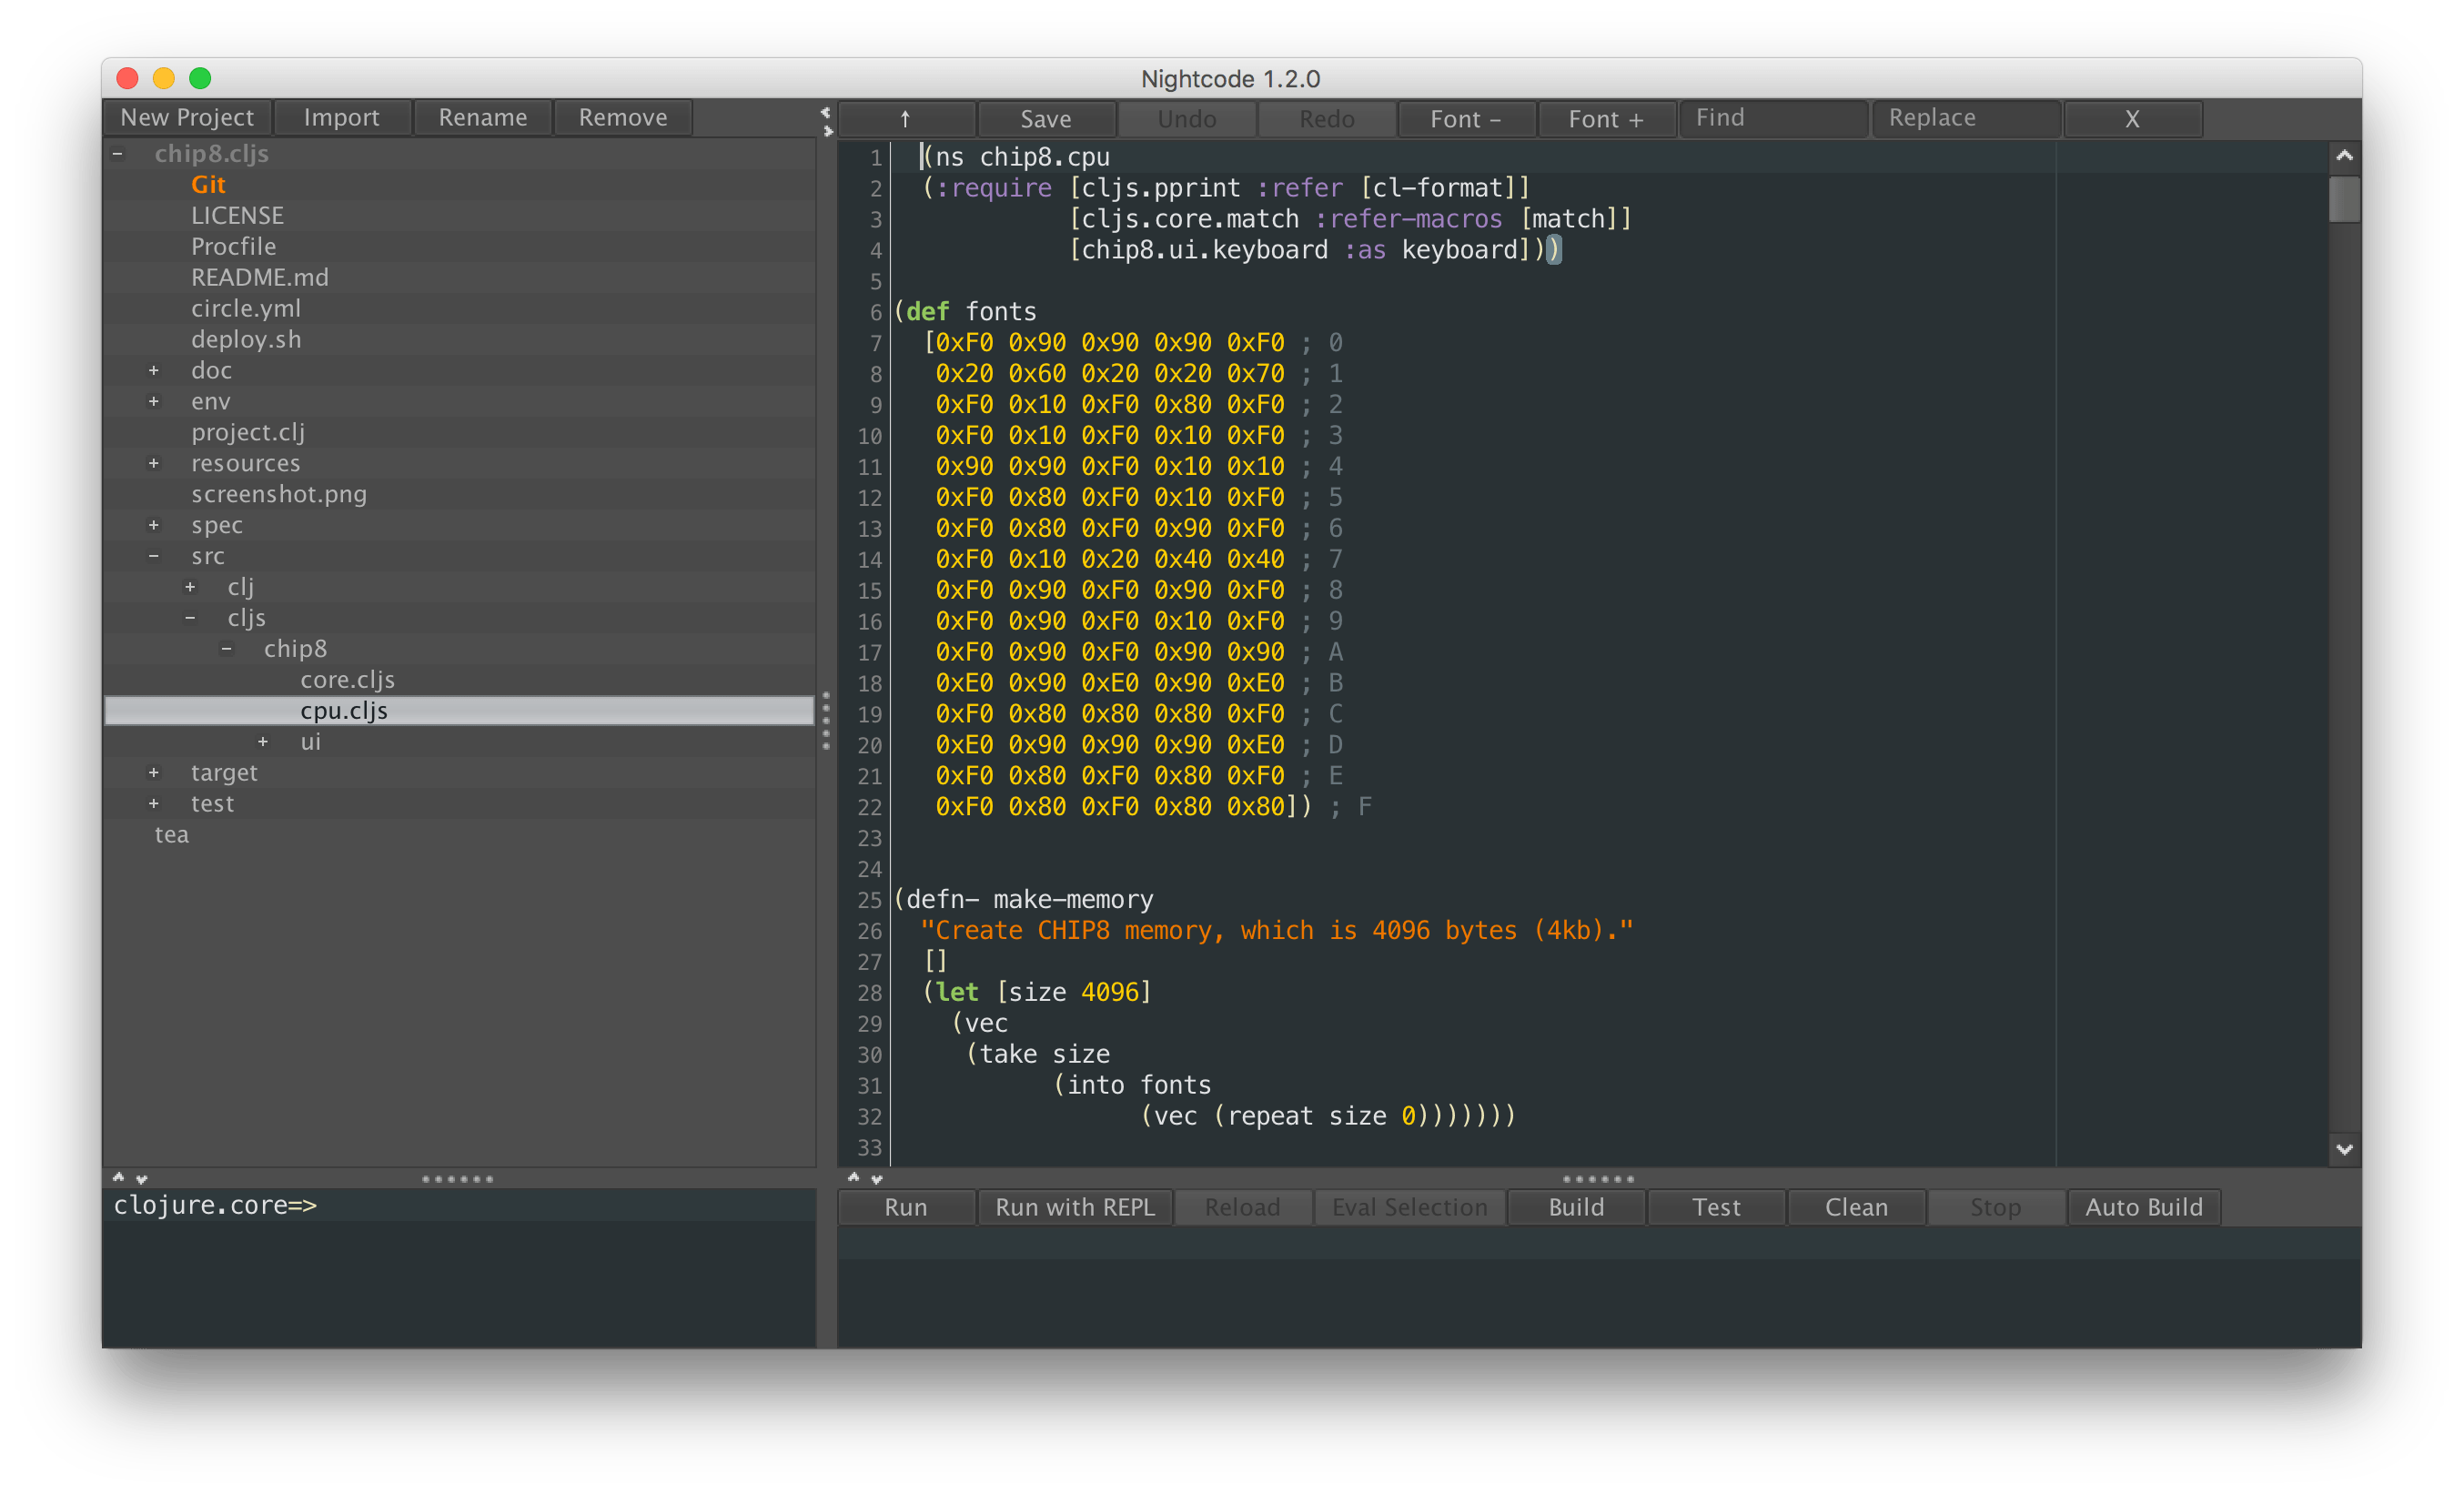Click the Rename button
The width and height of the screenshot is (2464, 1494).
tap(483, 118)
